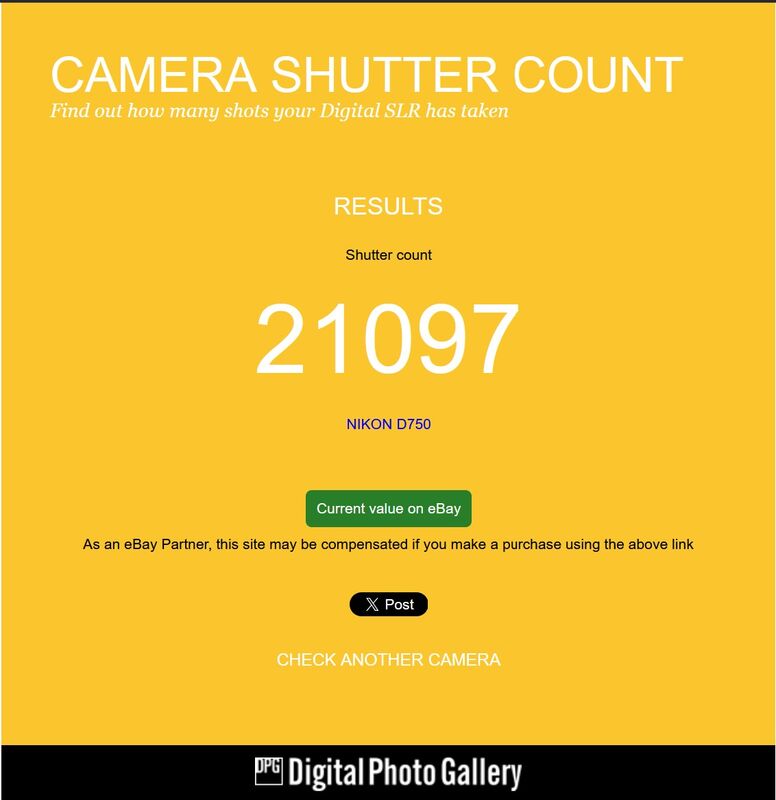Click the word Gallery in footer

[480, 773]
